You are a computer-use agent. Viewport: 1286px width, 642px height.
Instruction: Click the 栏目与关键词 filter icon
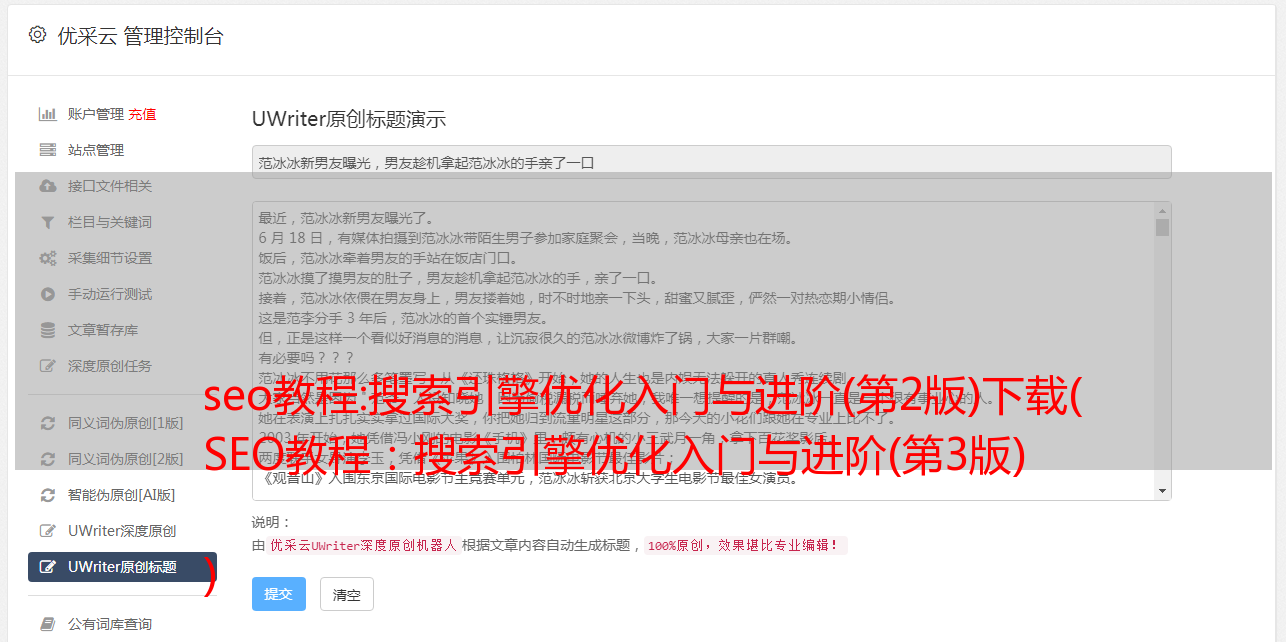coord(47,222)
